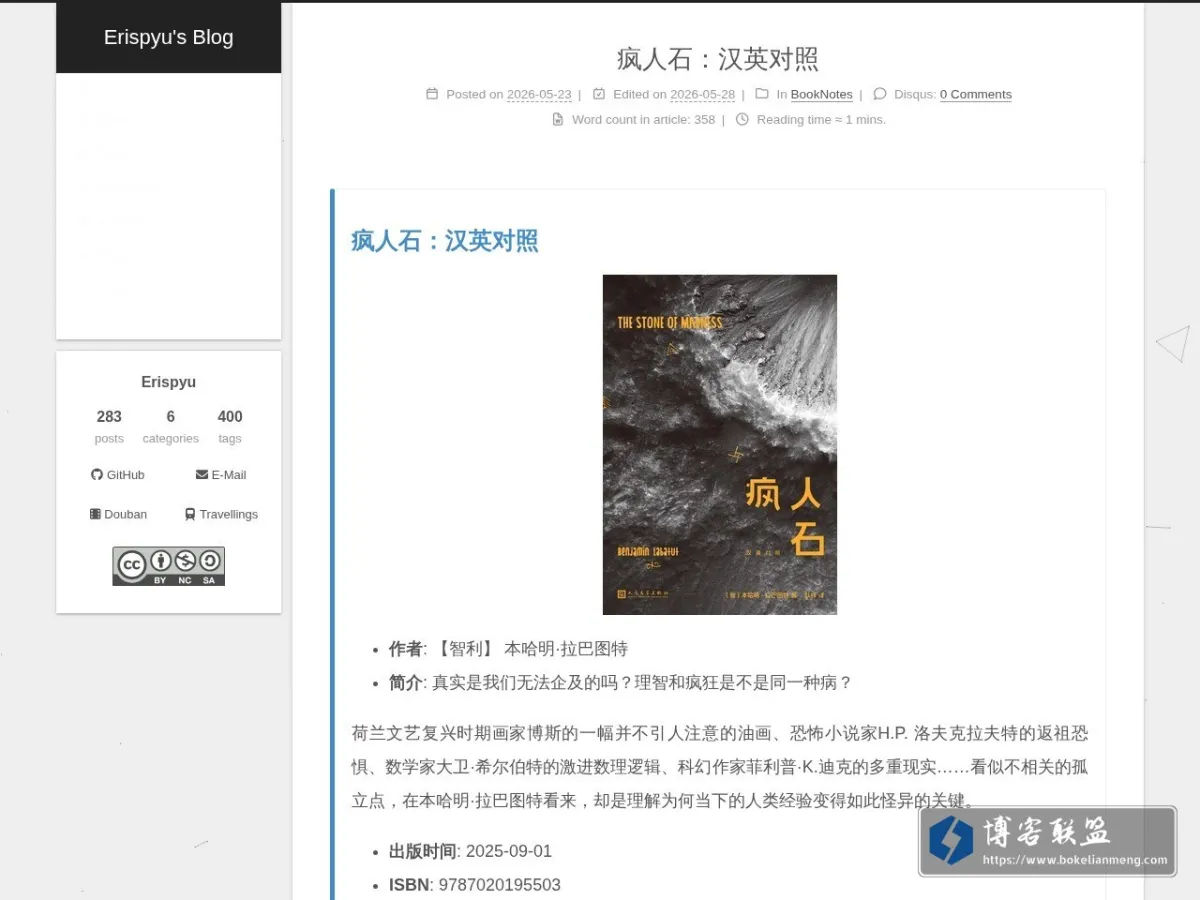
Task: Click the GitHub octocat icon
Action: pyautogui.click(x=97, y=475)
